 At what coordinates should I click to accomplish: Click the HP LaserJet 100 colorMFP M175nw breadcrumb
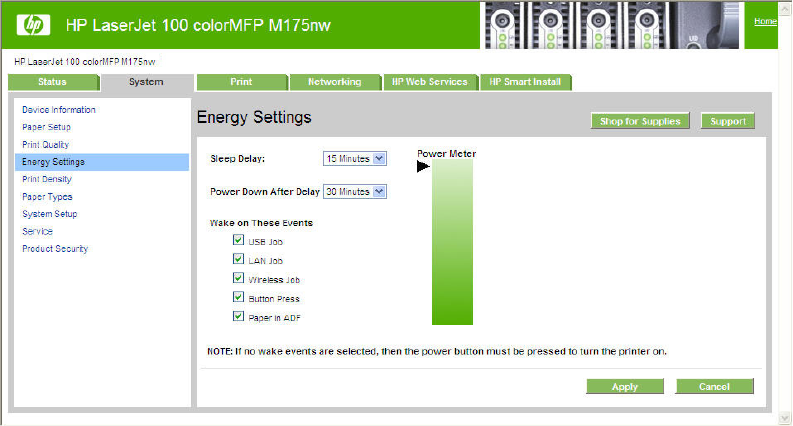pyautogui.click(x=85, y=62)
